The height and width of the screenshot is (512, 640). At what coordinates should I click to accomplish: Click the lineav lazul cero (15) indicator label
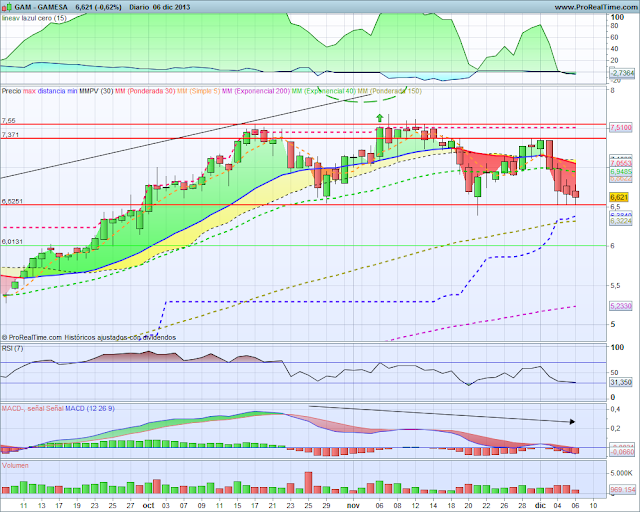pyautogui.click(x=34, y=18)
